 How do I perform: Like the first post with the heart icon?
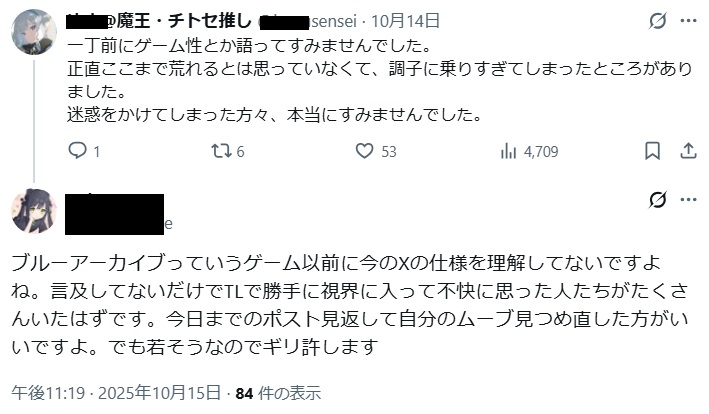[365, 151]
